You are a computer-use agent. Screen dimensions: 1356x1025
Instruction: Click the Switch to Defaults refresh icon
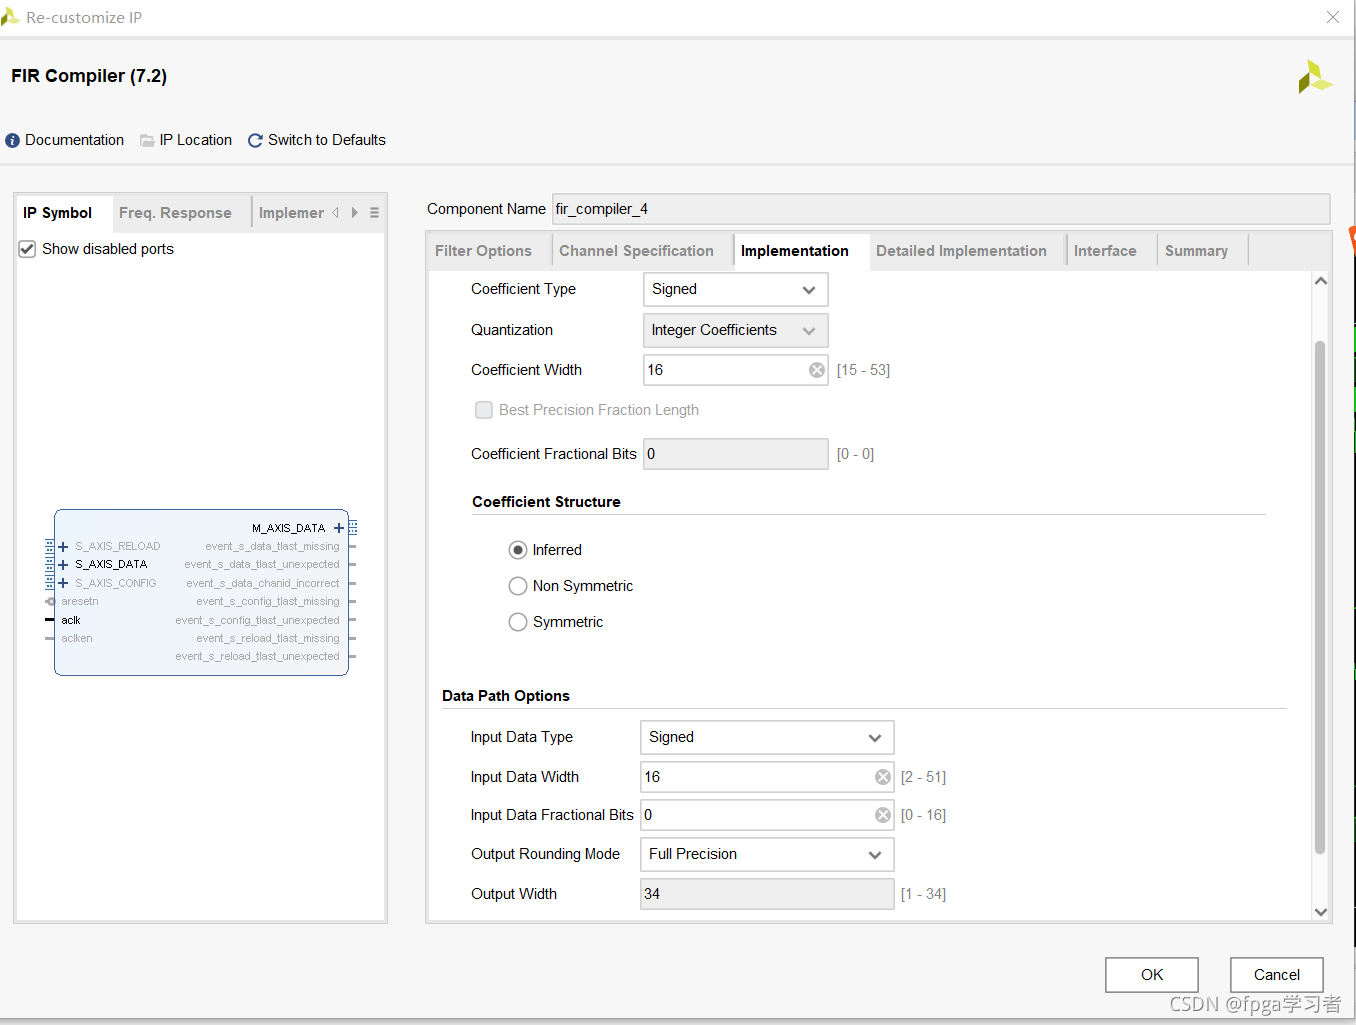tap(255, 141)
